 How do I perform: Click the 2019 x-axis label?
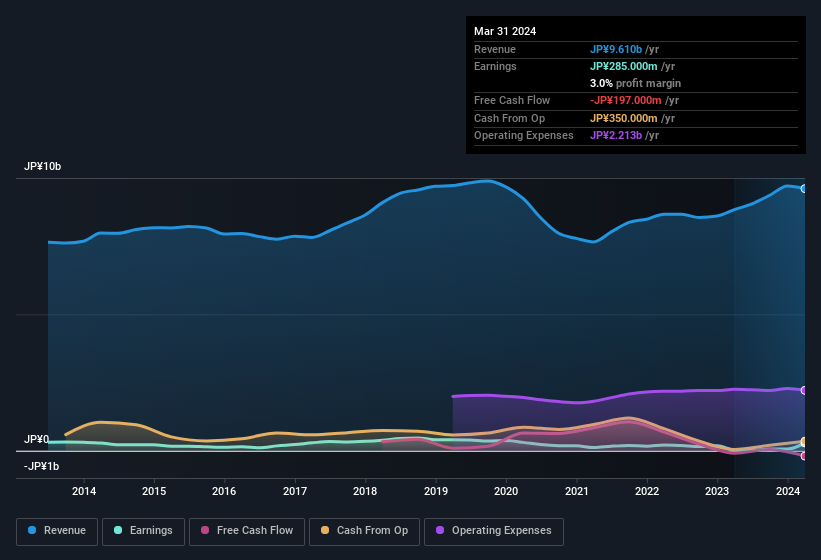click(x=436, y=491)
